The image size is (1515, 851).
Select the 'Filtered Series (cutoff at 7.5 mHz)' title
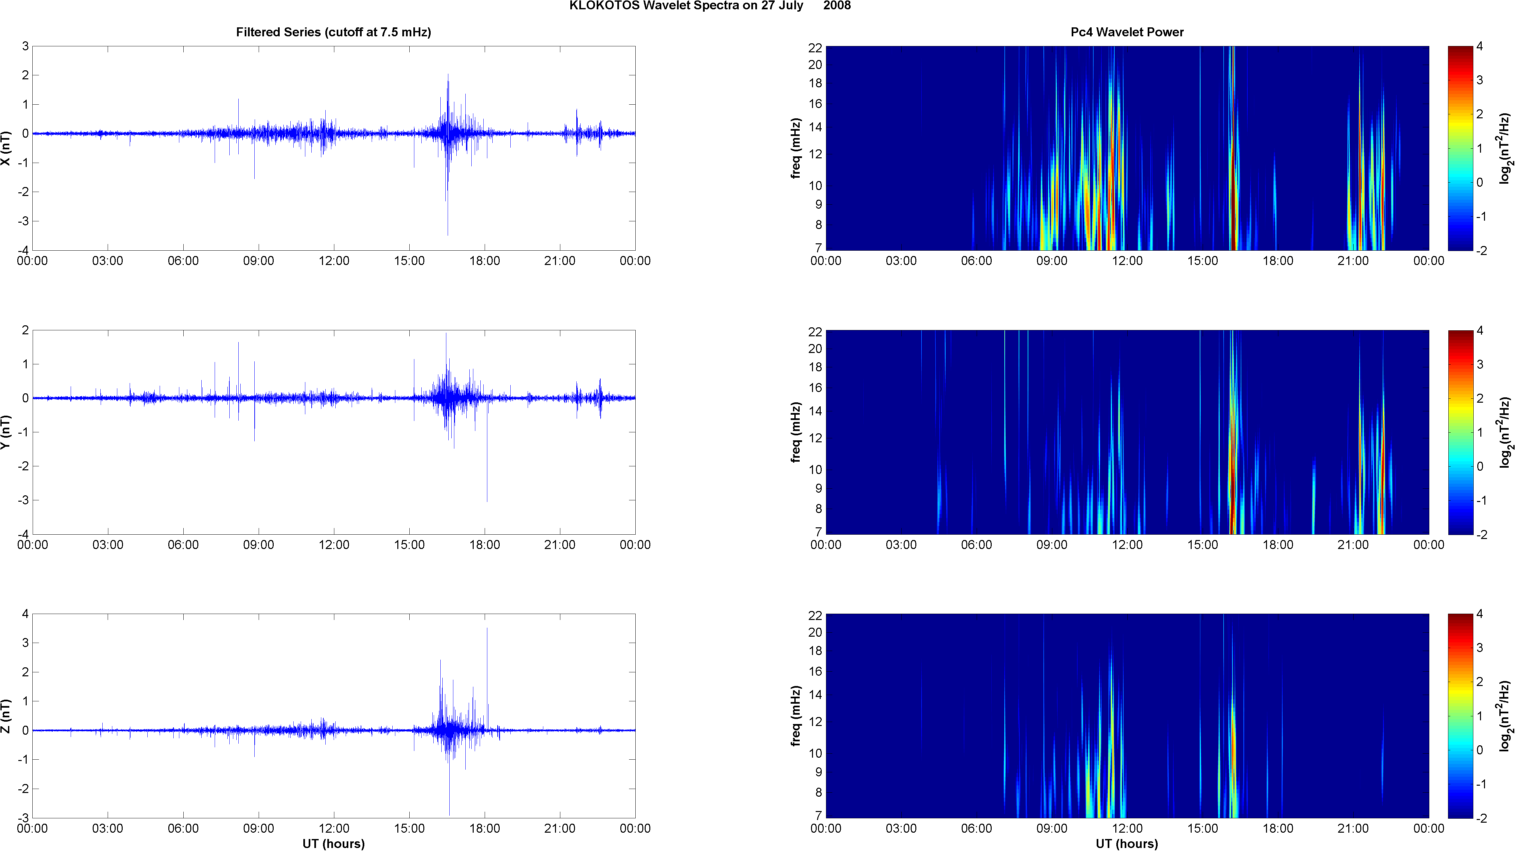coord(333,32)
